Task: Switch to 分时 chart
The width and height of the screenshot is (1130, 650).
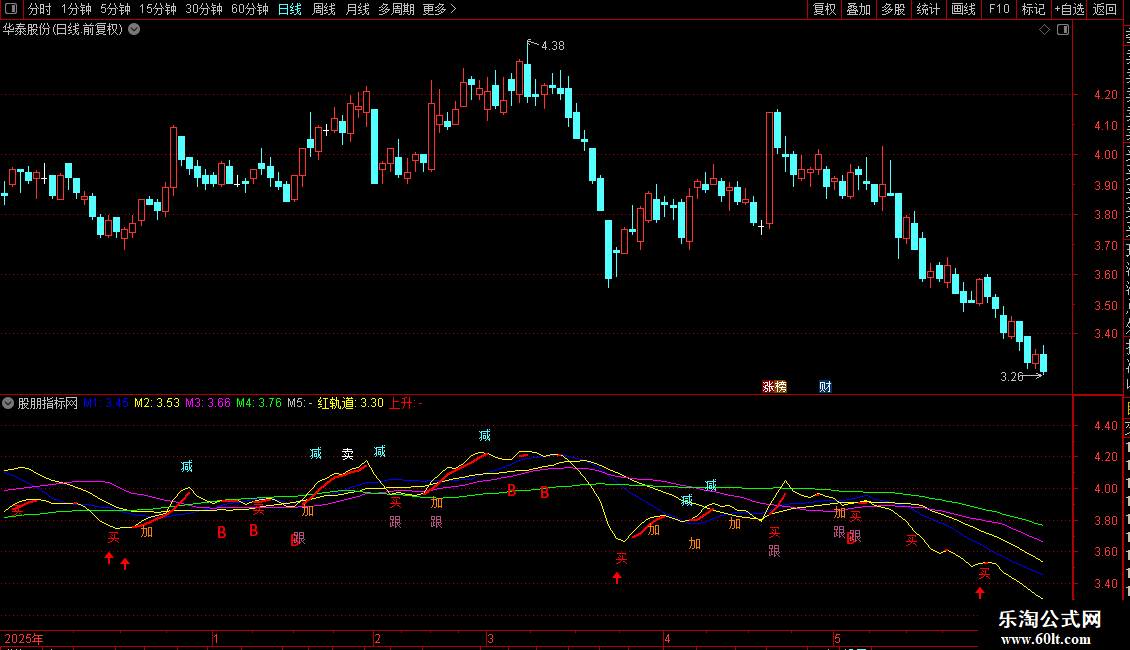Action: coord(40,9)
